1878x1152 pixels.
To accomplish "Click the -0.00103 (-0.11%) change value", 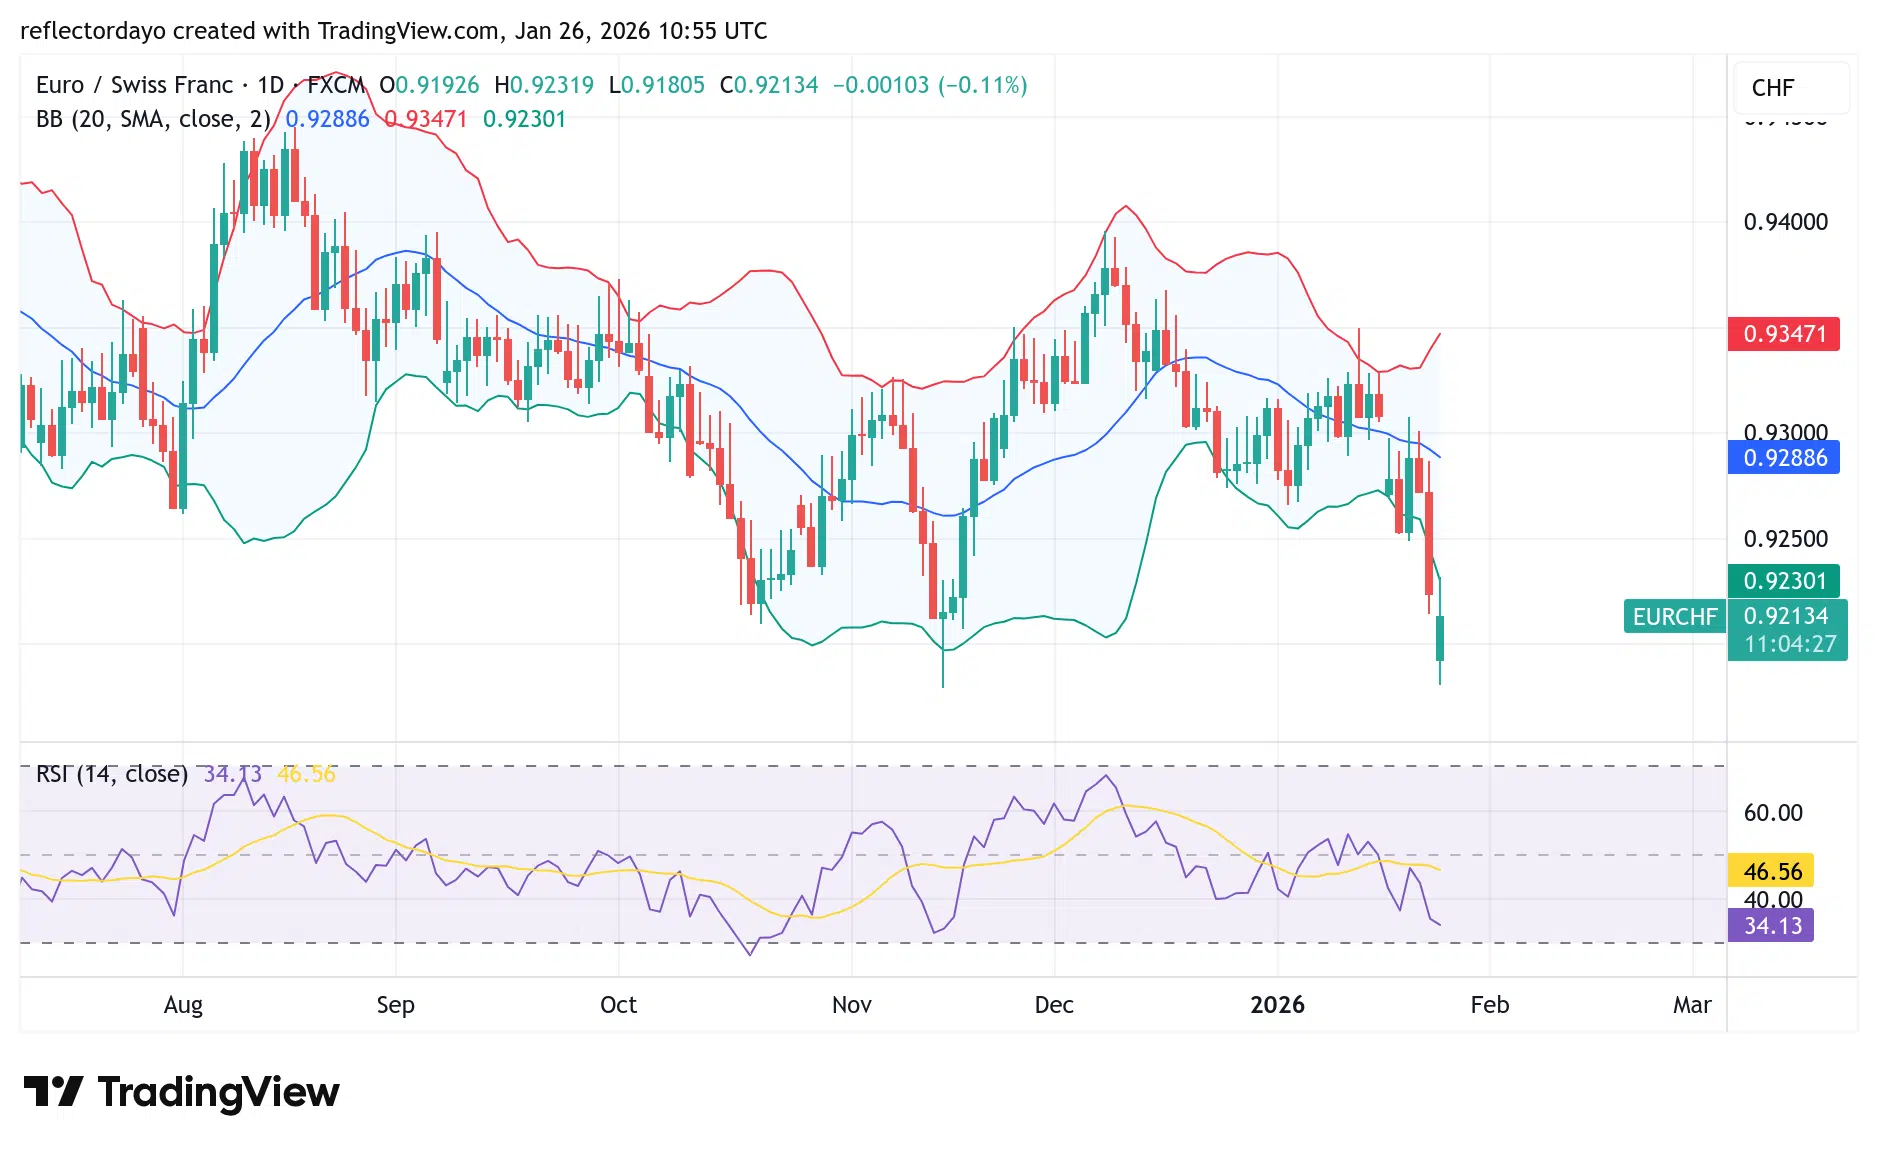I will [x=930, y=85].
